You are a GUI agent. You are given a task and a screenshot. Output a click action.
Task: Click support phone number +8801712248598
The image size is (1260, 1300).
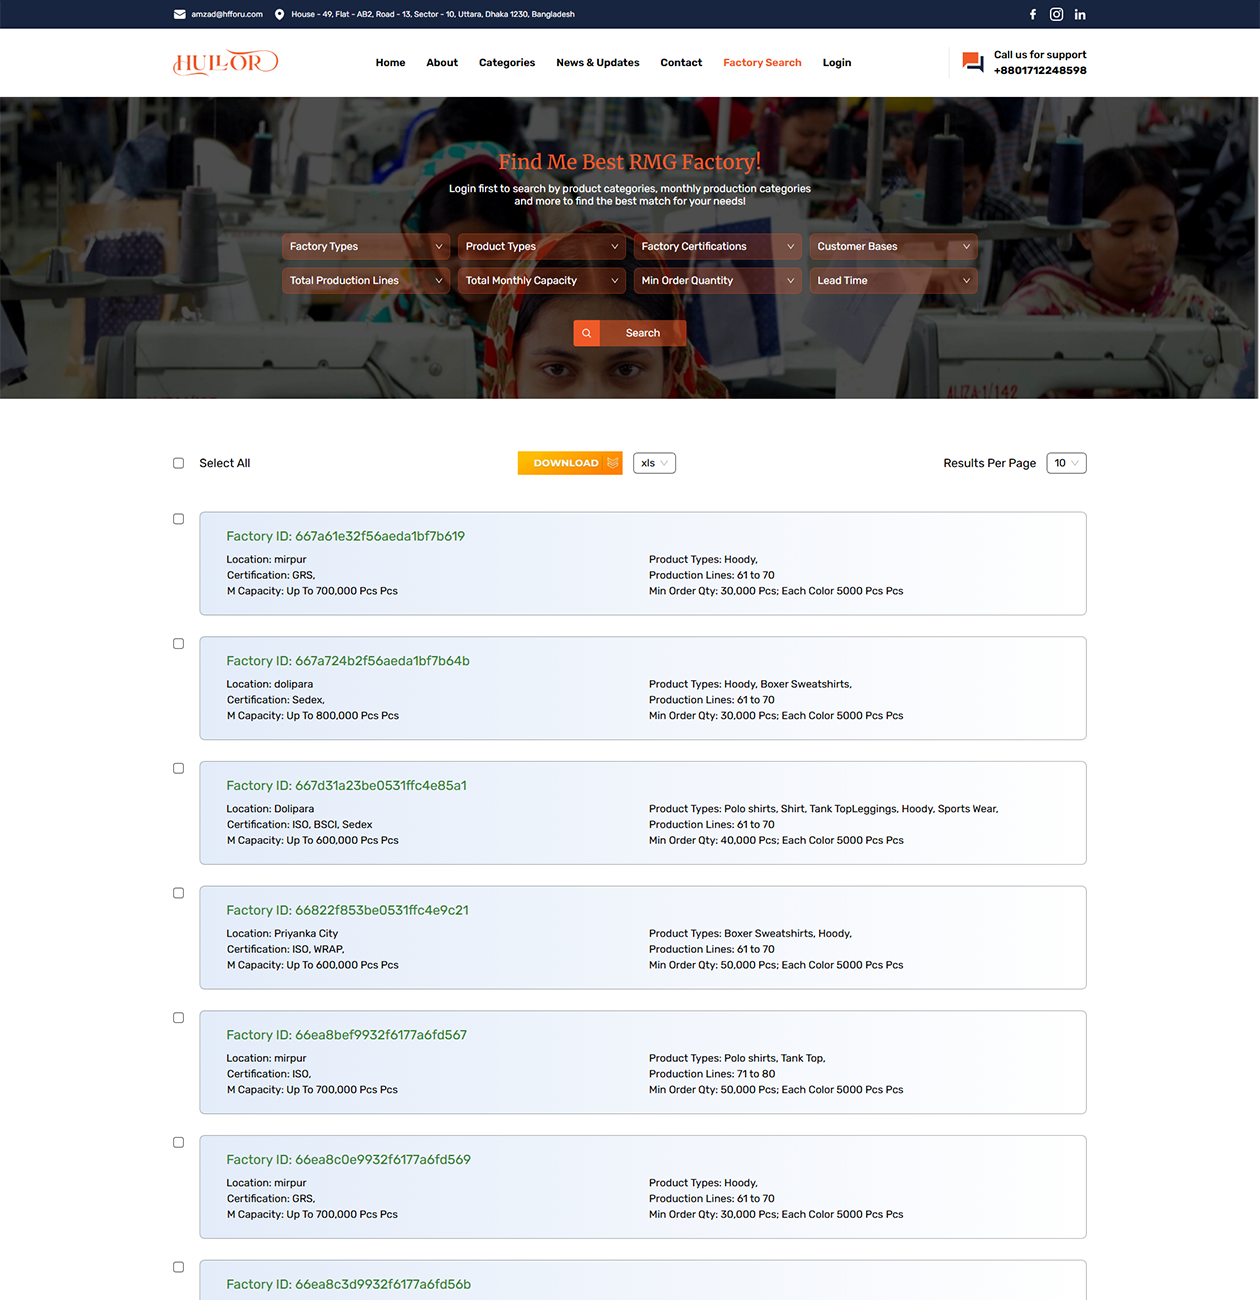click(x=1040, y=71)
